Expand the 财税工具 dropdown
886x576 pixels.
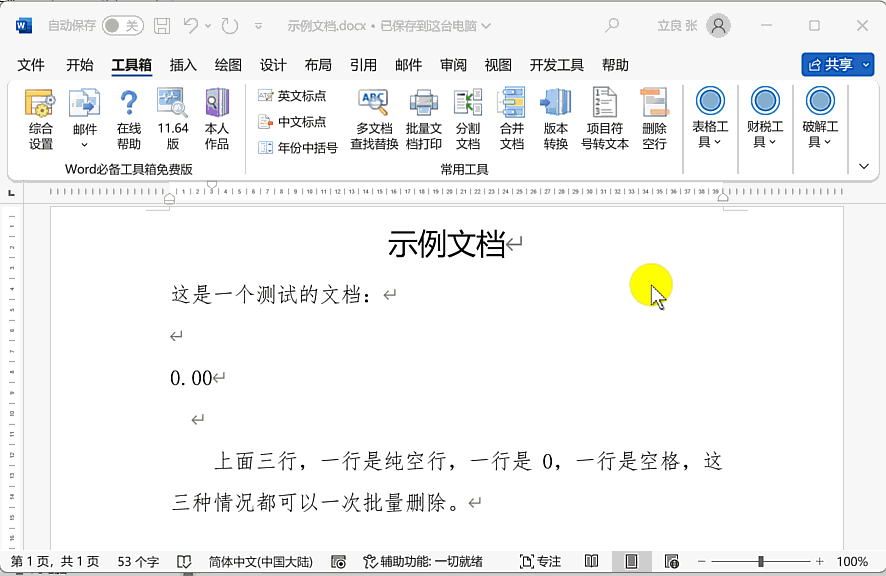[x=765, y=119]
